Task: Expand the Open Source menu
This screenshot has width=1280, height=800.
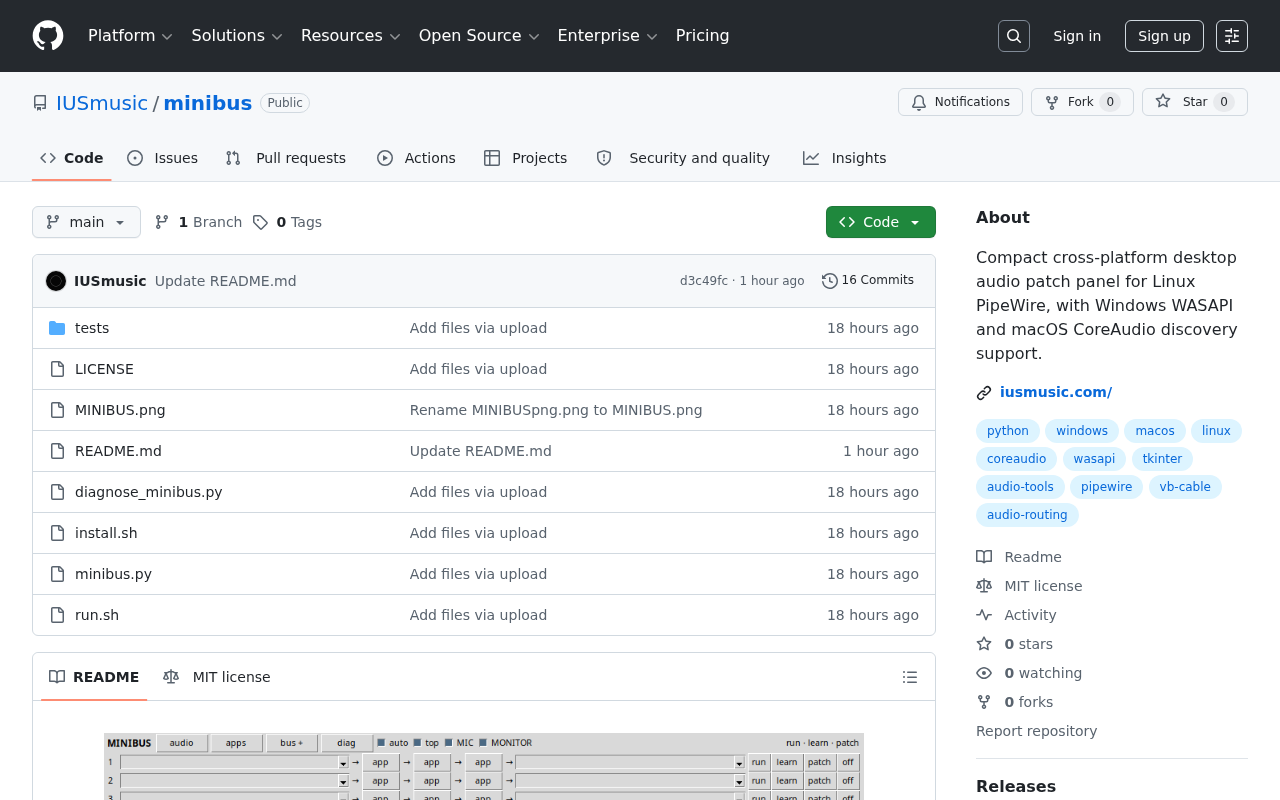Action: [x=479, y=36]
